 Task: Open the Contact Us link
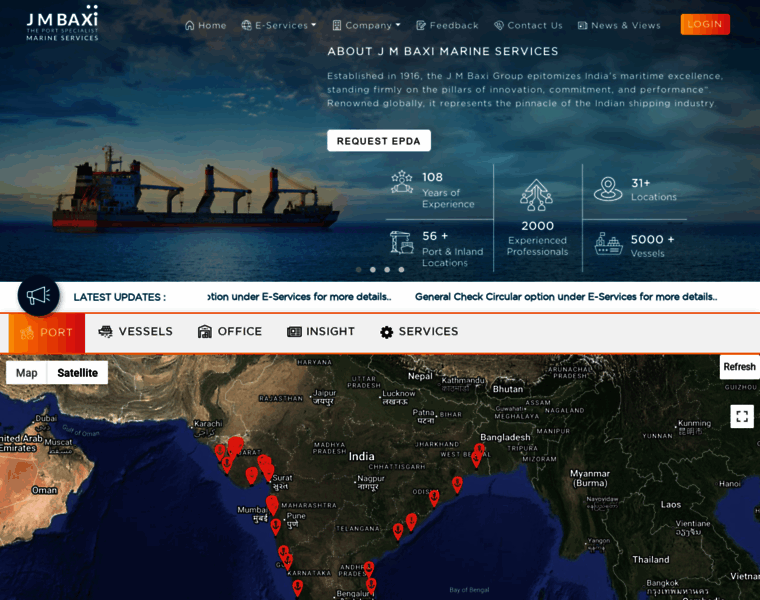point(528,25)
